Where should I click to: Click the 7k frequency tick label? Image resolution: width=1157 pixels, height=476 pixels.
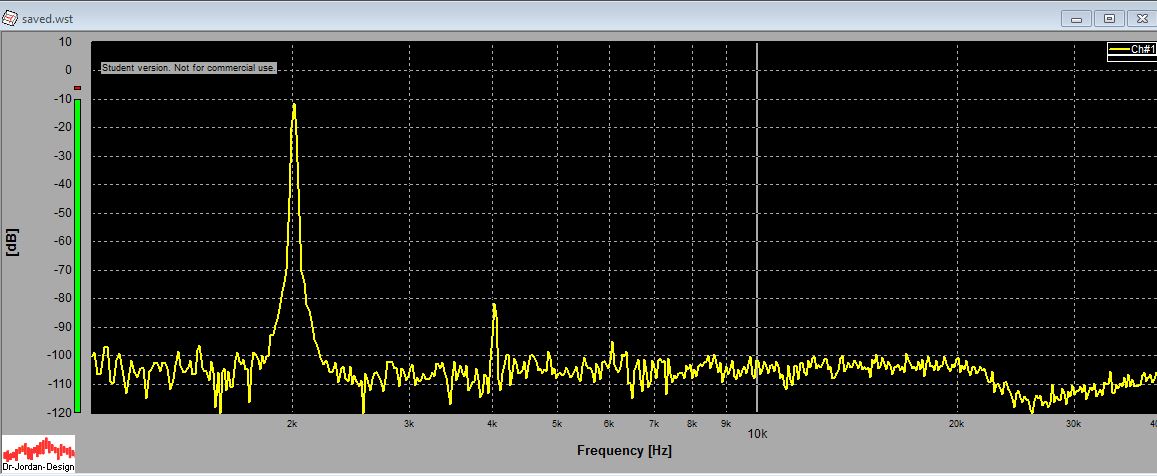[x=654, y=424]
